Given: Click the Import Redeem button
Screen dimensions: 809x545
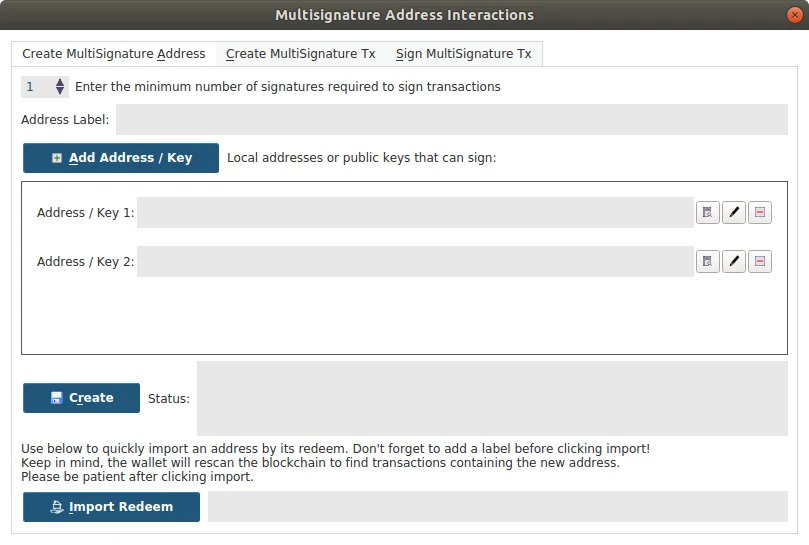Looking at the screenshot, I should pyautogui.click(x=111, y=507).
